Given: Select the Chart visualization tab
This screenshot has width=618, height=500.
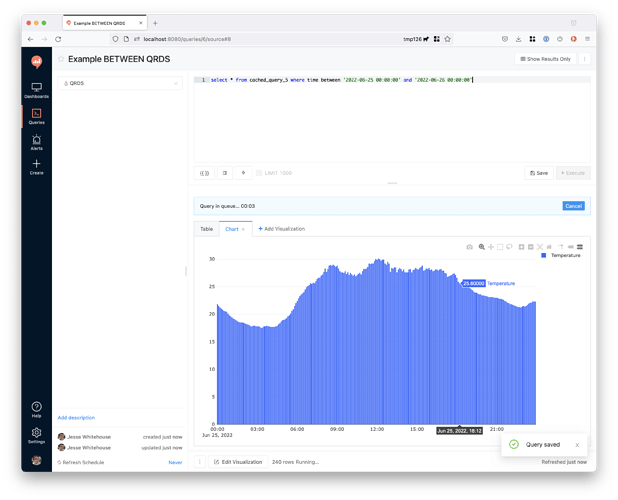Looking at the screenshot, I should 232,229.
